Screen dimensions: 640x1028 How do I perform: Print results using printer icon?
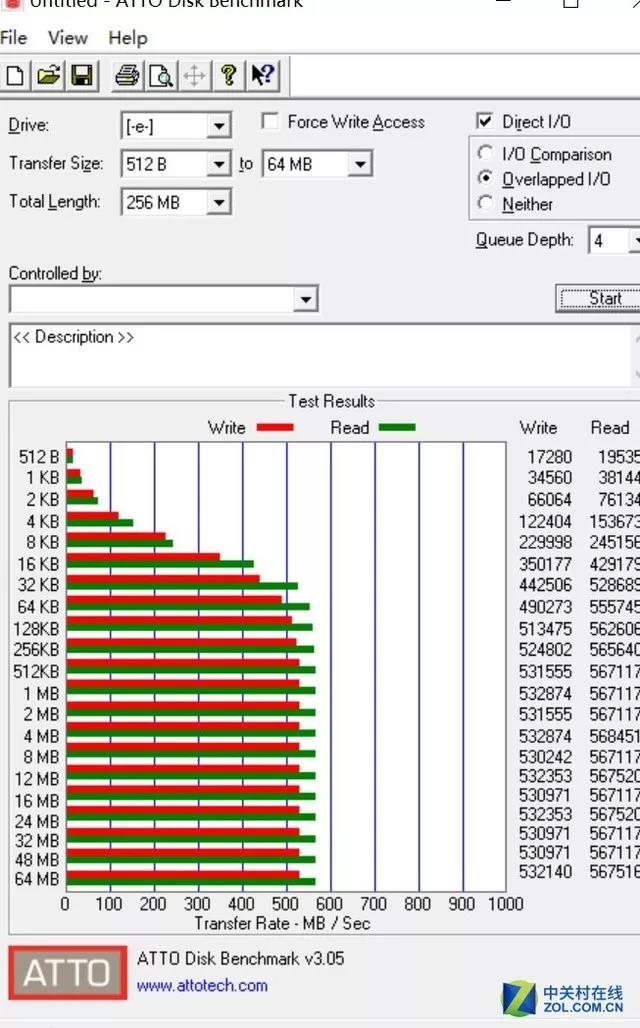point(127,75)
